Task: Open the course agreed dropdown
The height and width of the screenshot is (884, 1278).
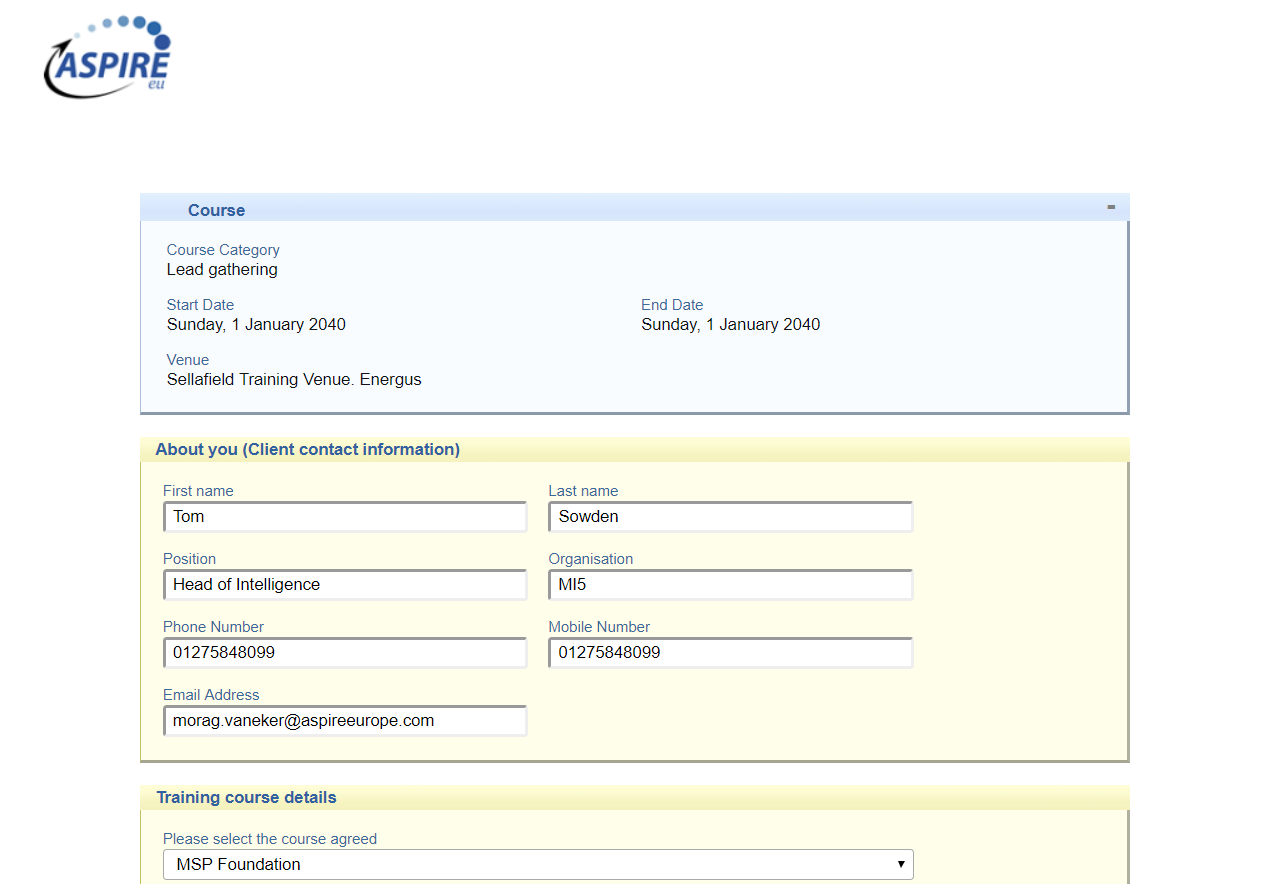Action: (x=538, y=864)
